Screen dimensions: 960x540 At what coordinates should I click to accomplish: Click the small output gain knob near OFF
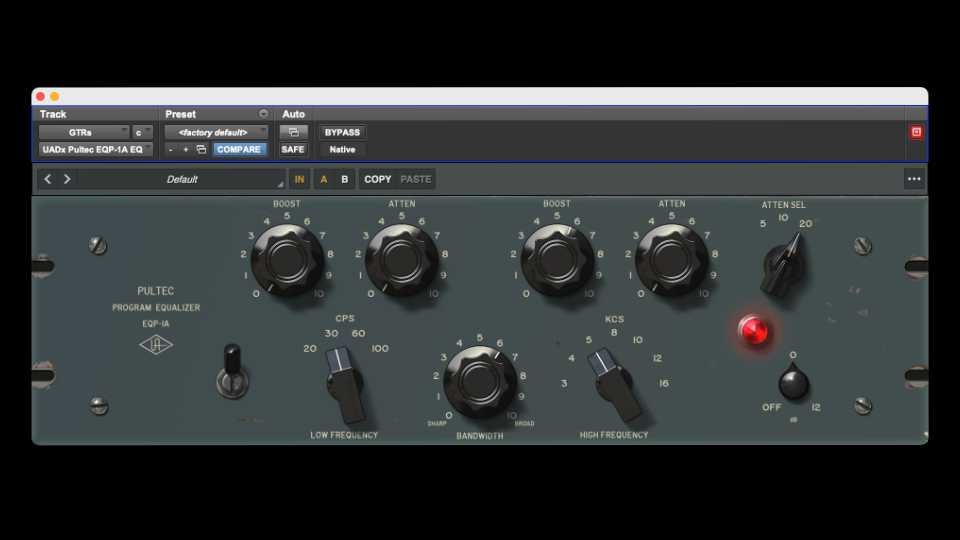click(x=793, y=382)
